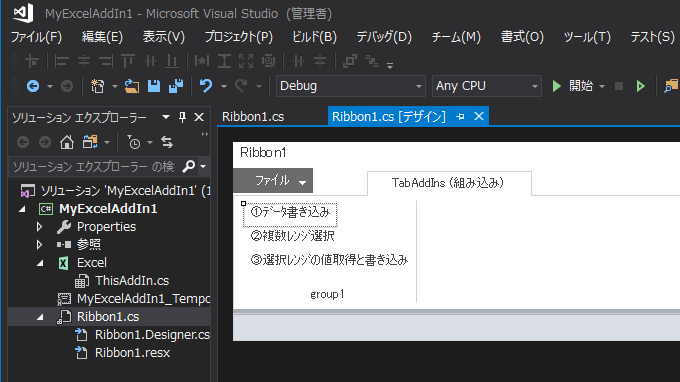Click the ②複数レンジ選択 ribbon button
This screenshot has width=680, height=382.
pyautogui.click(x=293, y=236)
